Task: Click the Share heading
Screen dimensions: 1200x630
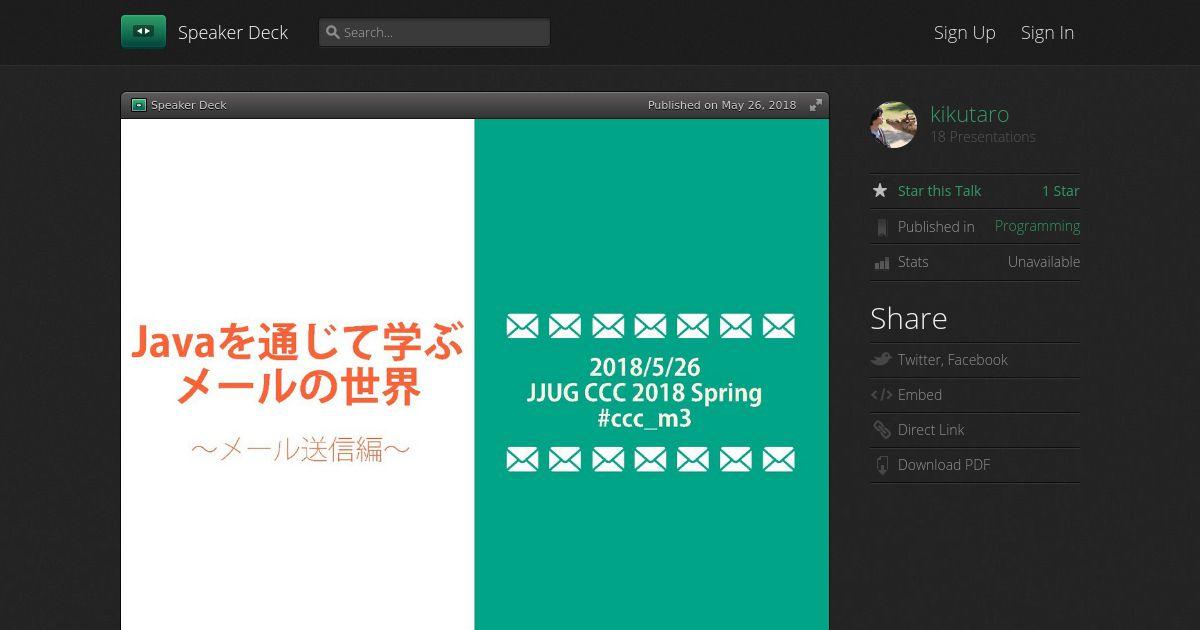Action: point(908,318)
